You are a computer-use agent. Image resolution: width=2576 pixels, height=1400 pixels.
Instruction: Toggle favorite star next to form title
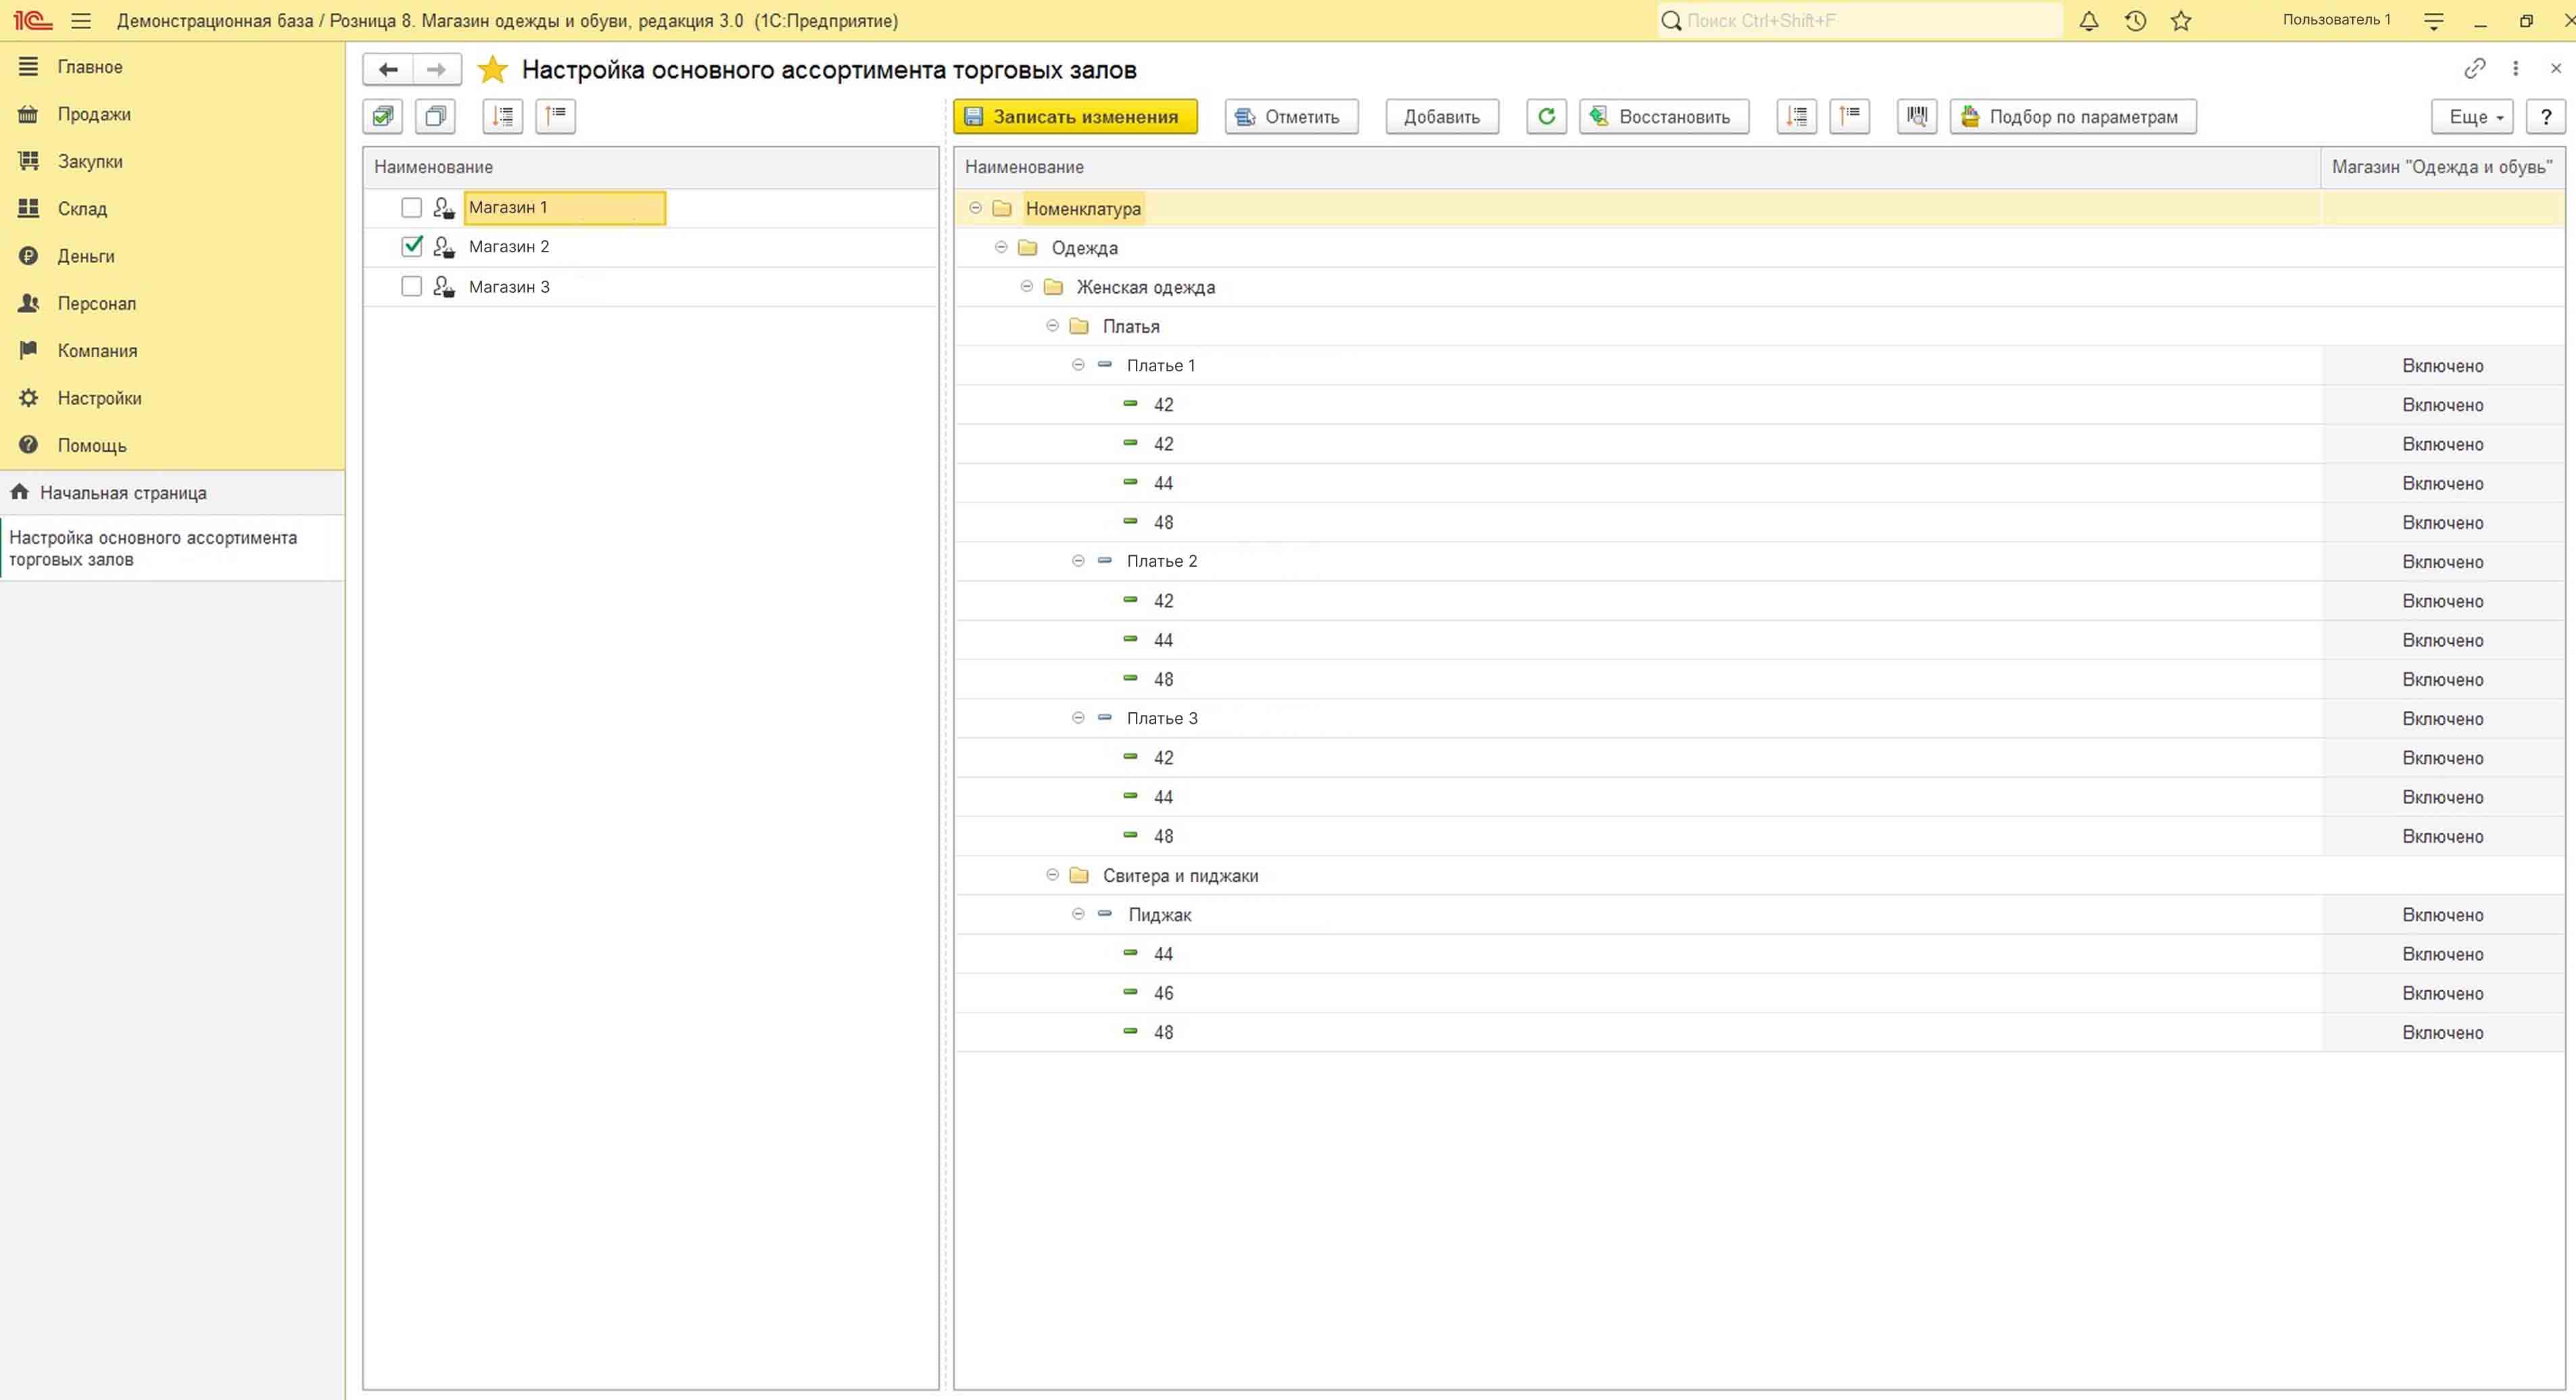[x=492, y=69]
